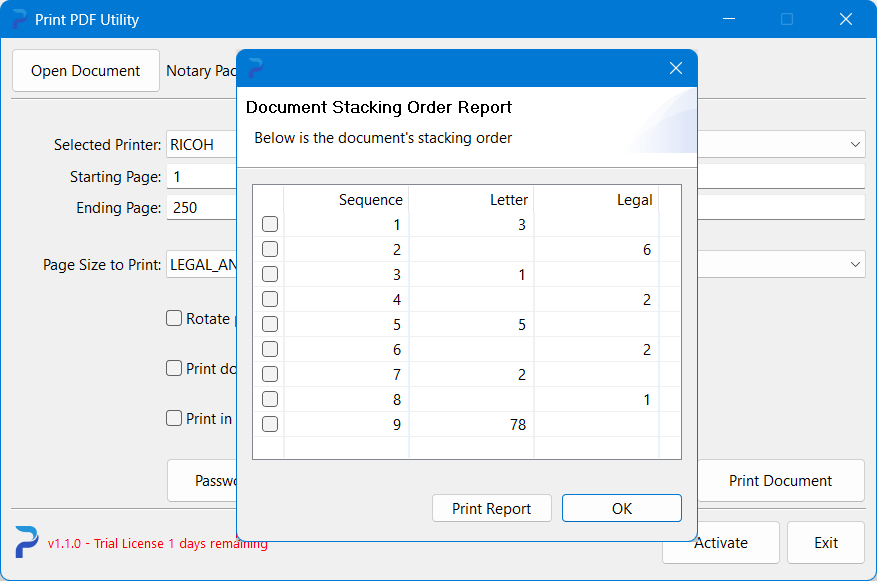Click the Open Document button
Image resolution: width=877 pixels, height=581 pixels.
pos(86,71)
